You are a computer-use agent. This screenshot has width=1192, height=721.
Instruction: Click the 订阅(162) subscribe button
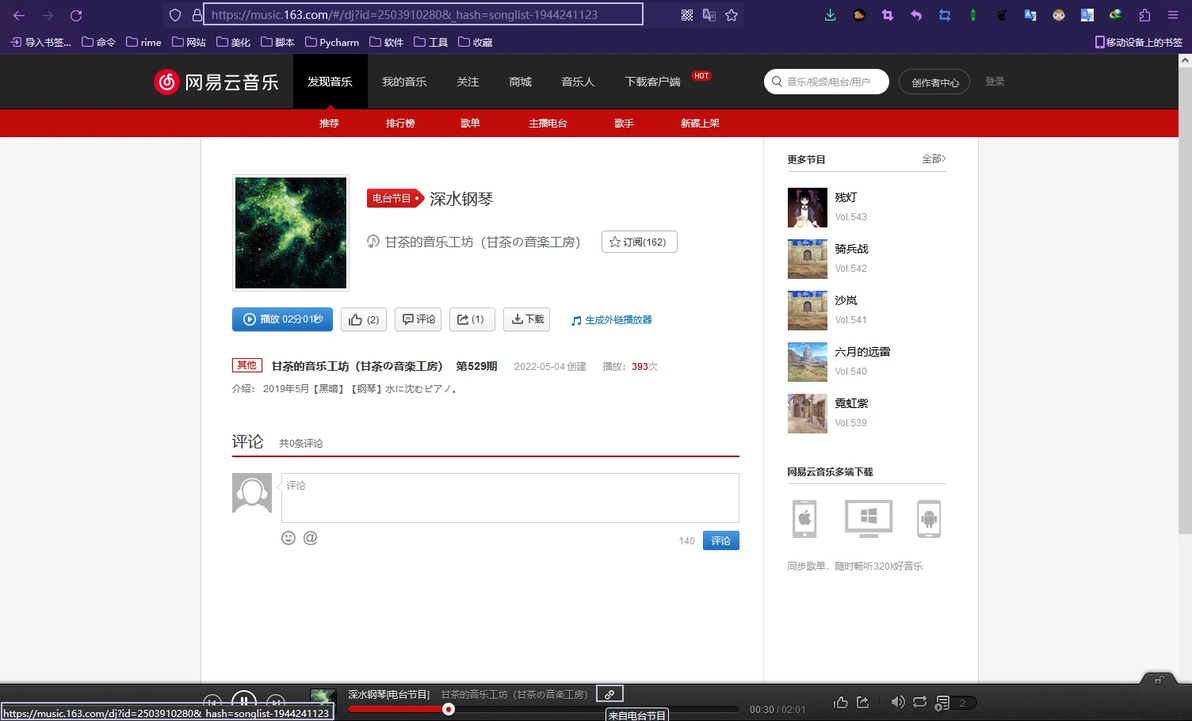click(x=639, y=242)
